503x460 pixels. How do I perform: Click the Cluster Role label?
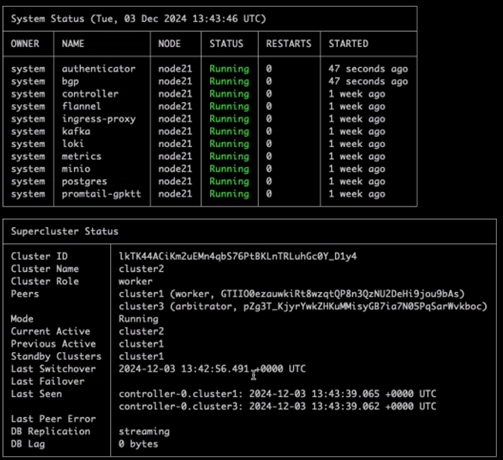tap(45, 281)
